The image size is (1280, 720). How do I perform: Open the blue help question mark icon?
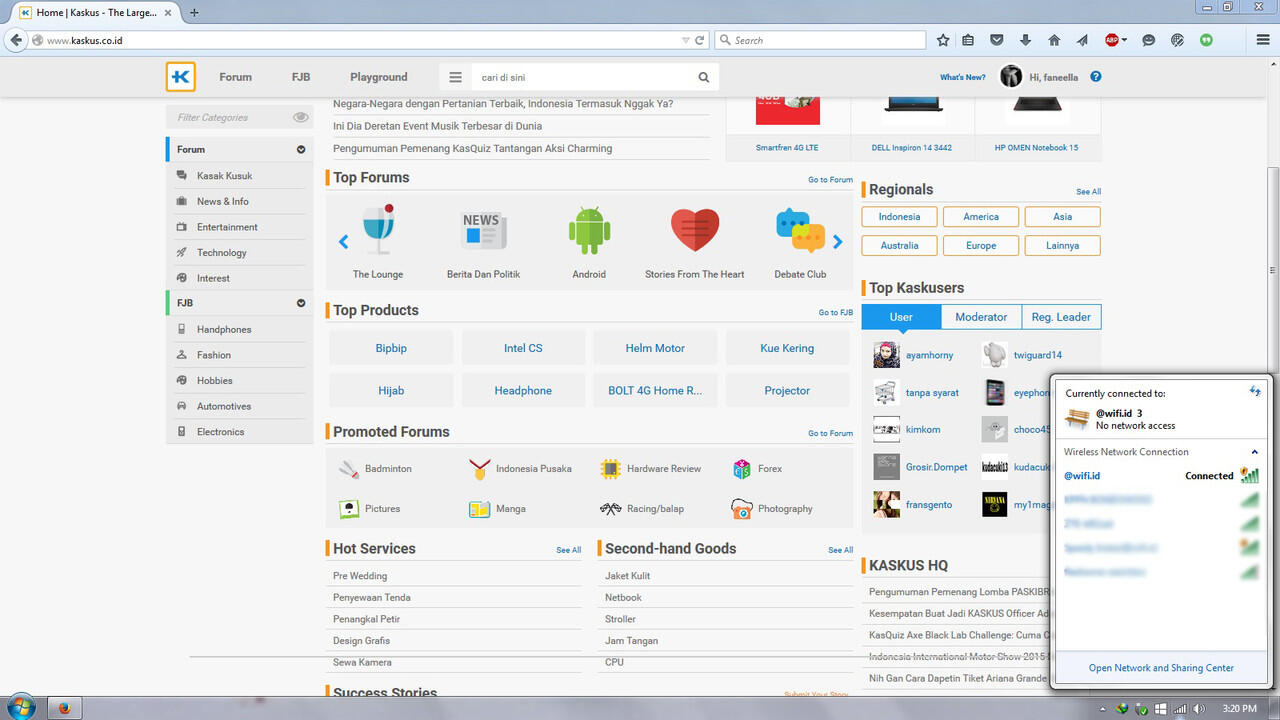click(1096, 77)
